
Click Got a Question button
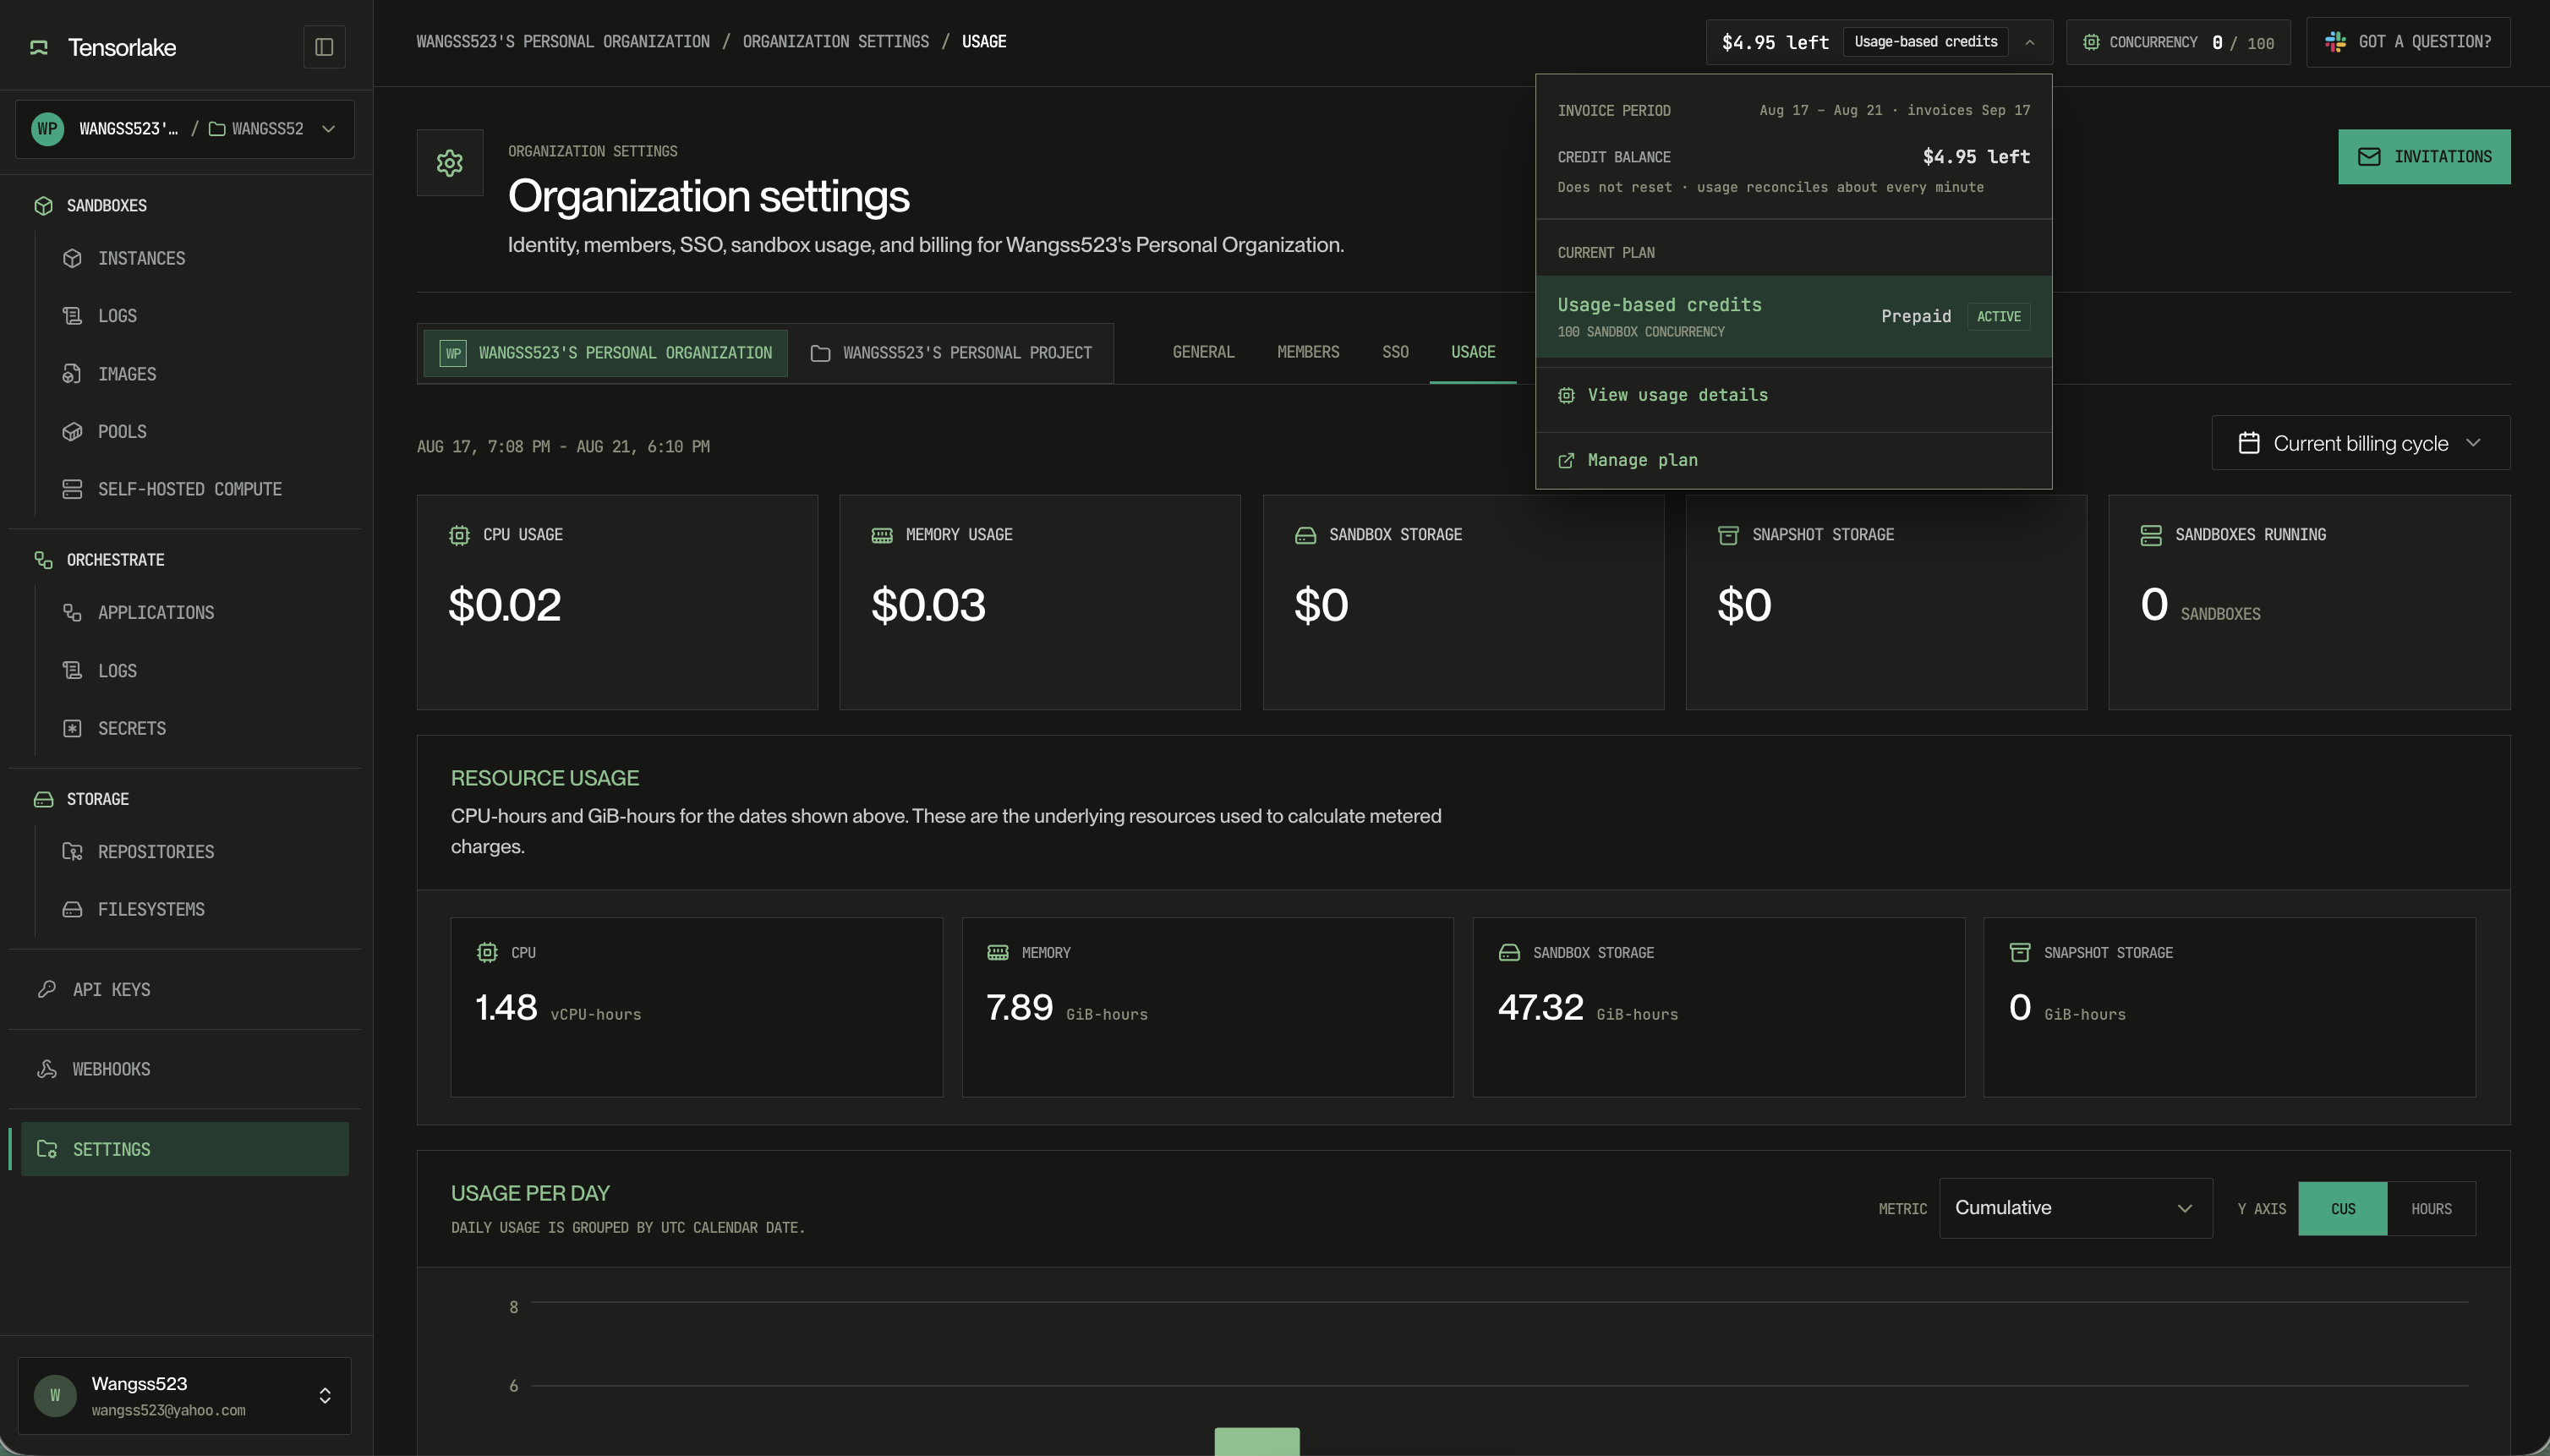(x=2407, y=42)
